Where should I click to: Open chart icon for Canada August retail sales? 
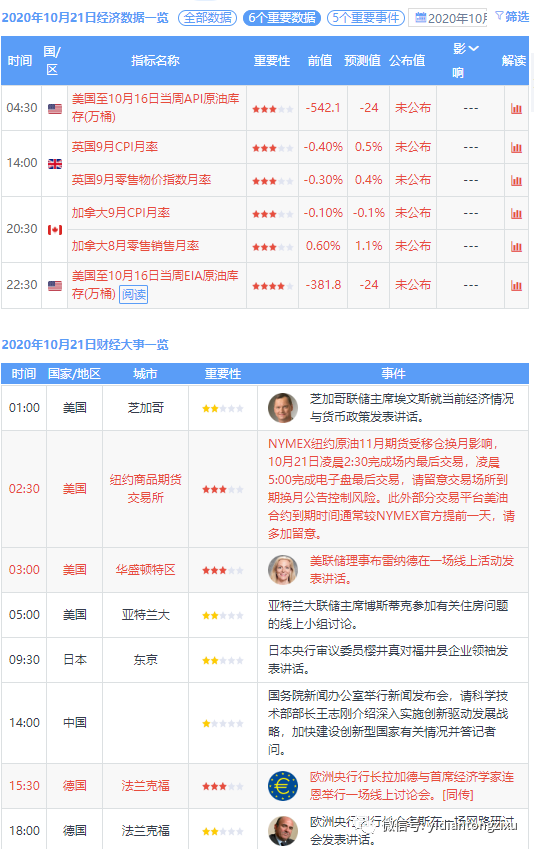click(516, 247)
